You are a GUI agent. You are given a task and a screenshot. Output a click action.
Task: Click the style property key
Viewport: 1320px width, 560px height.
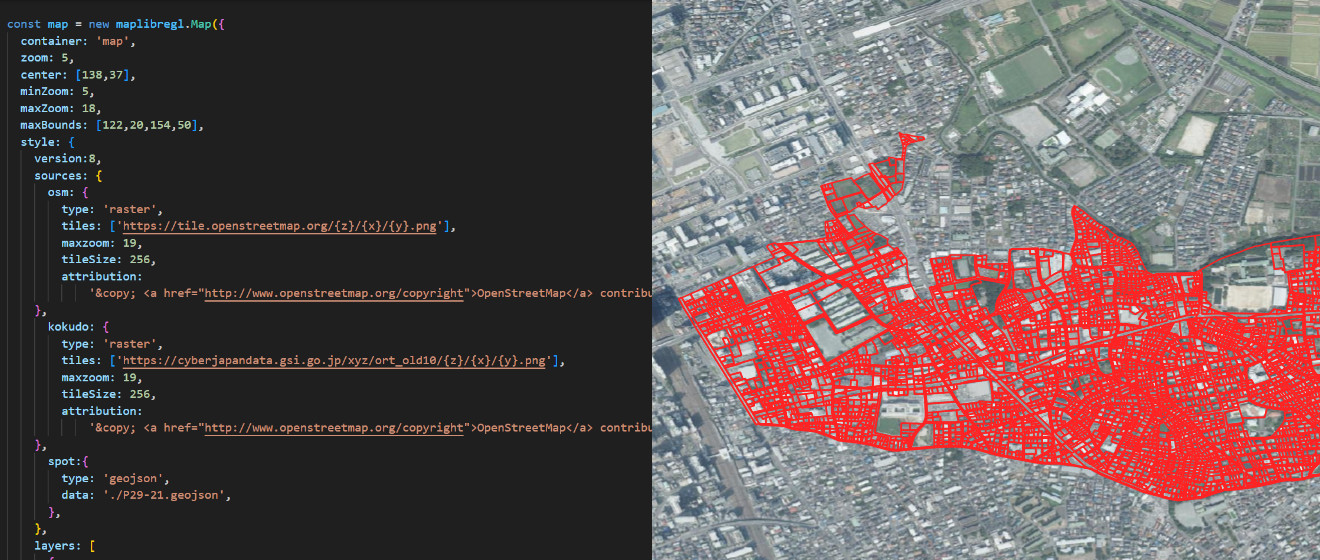pos(40,142)
